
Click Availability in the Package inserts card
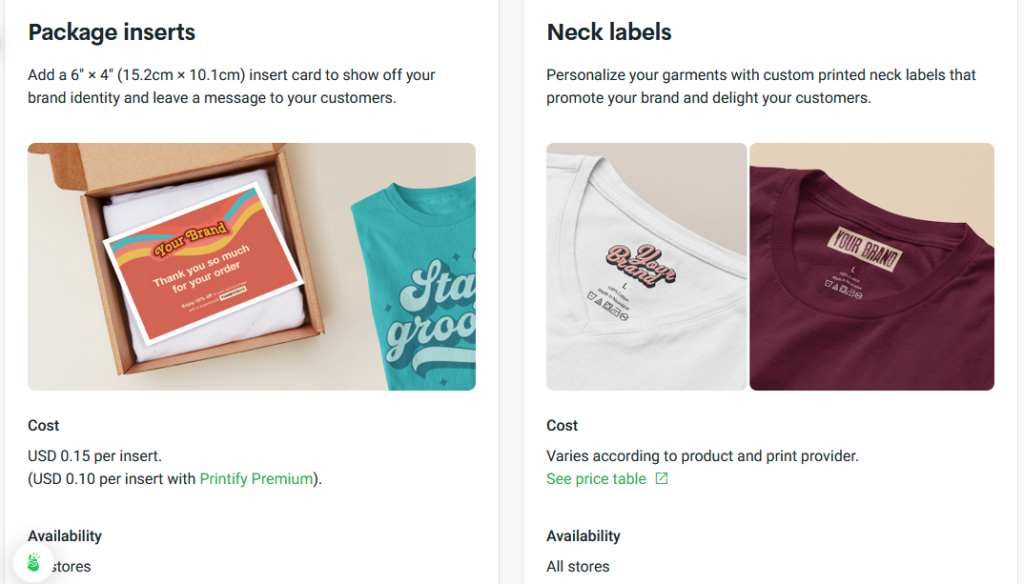[64, 535]
